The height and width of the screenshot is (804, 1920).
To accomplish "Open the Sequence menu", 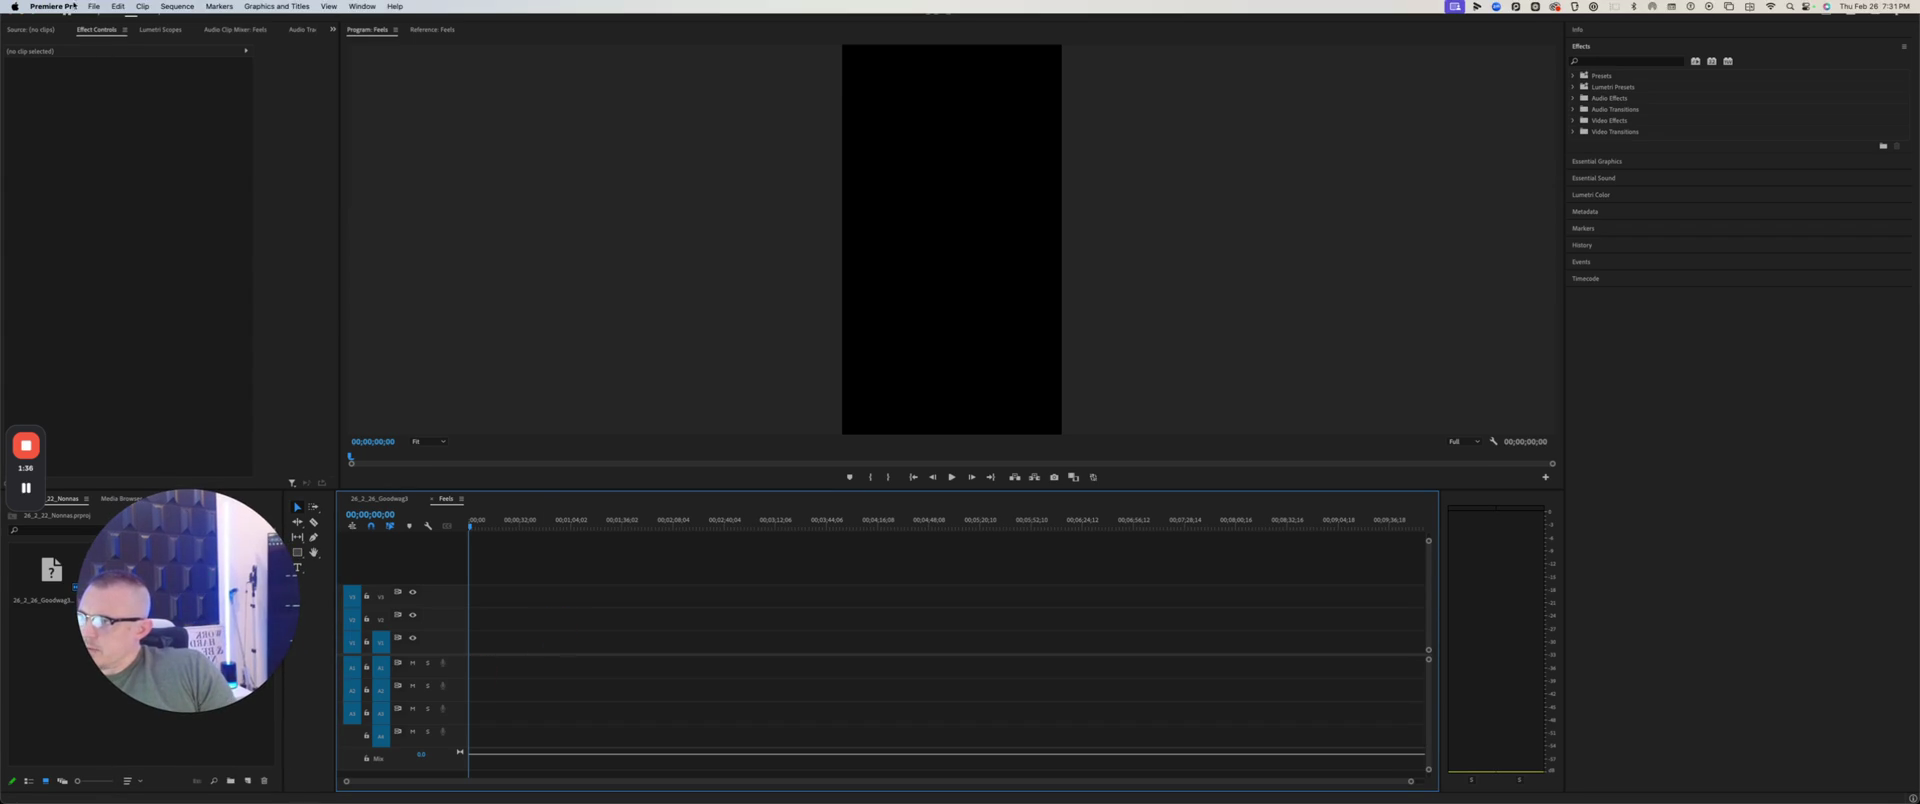I will 177,6.
